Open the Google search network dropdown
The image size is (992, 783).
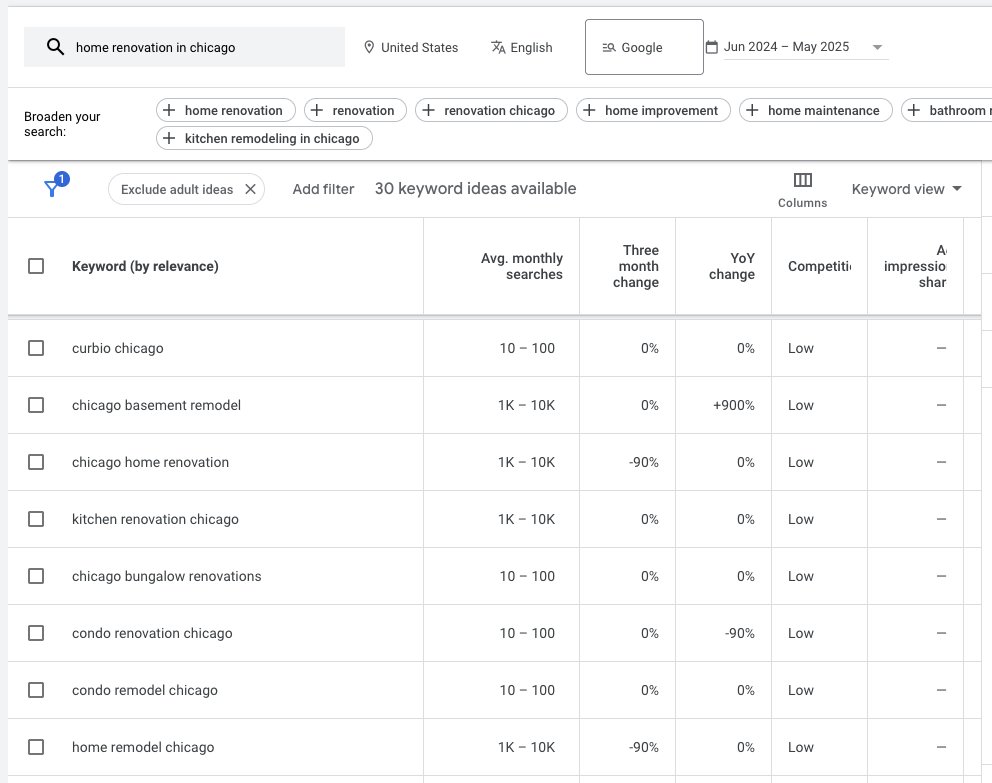coord(643,46)
